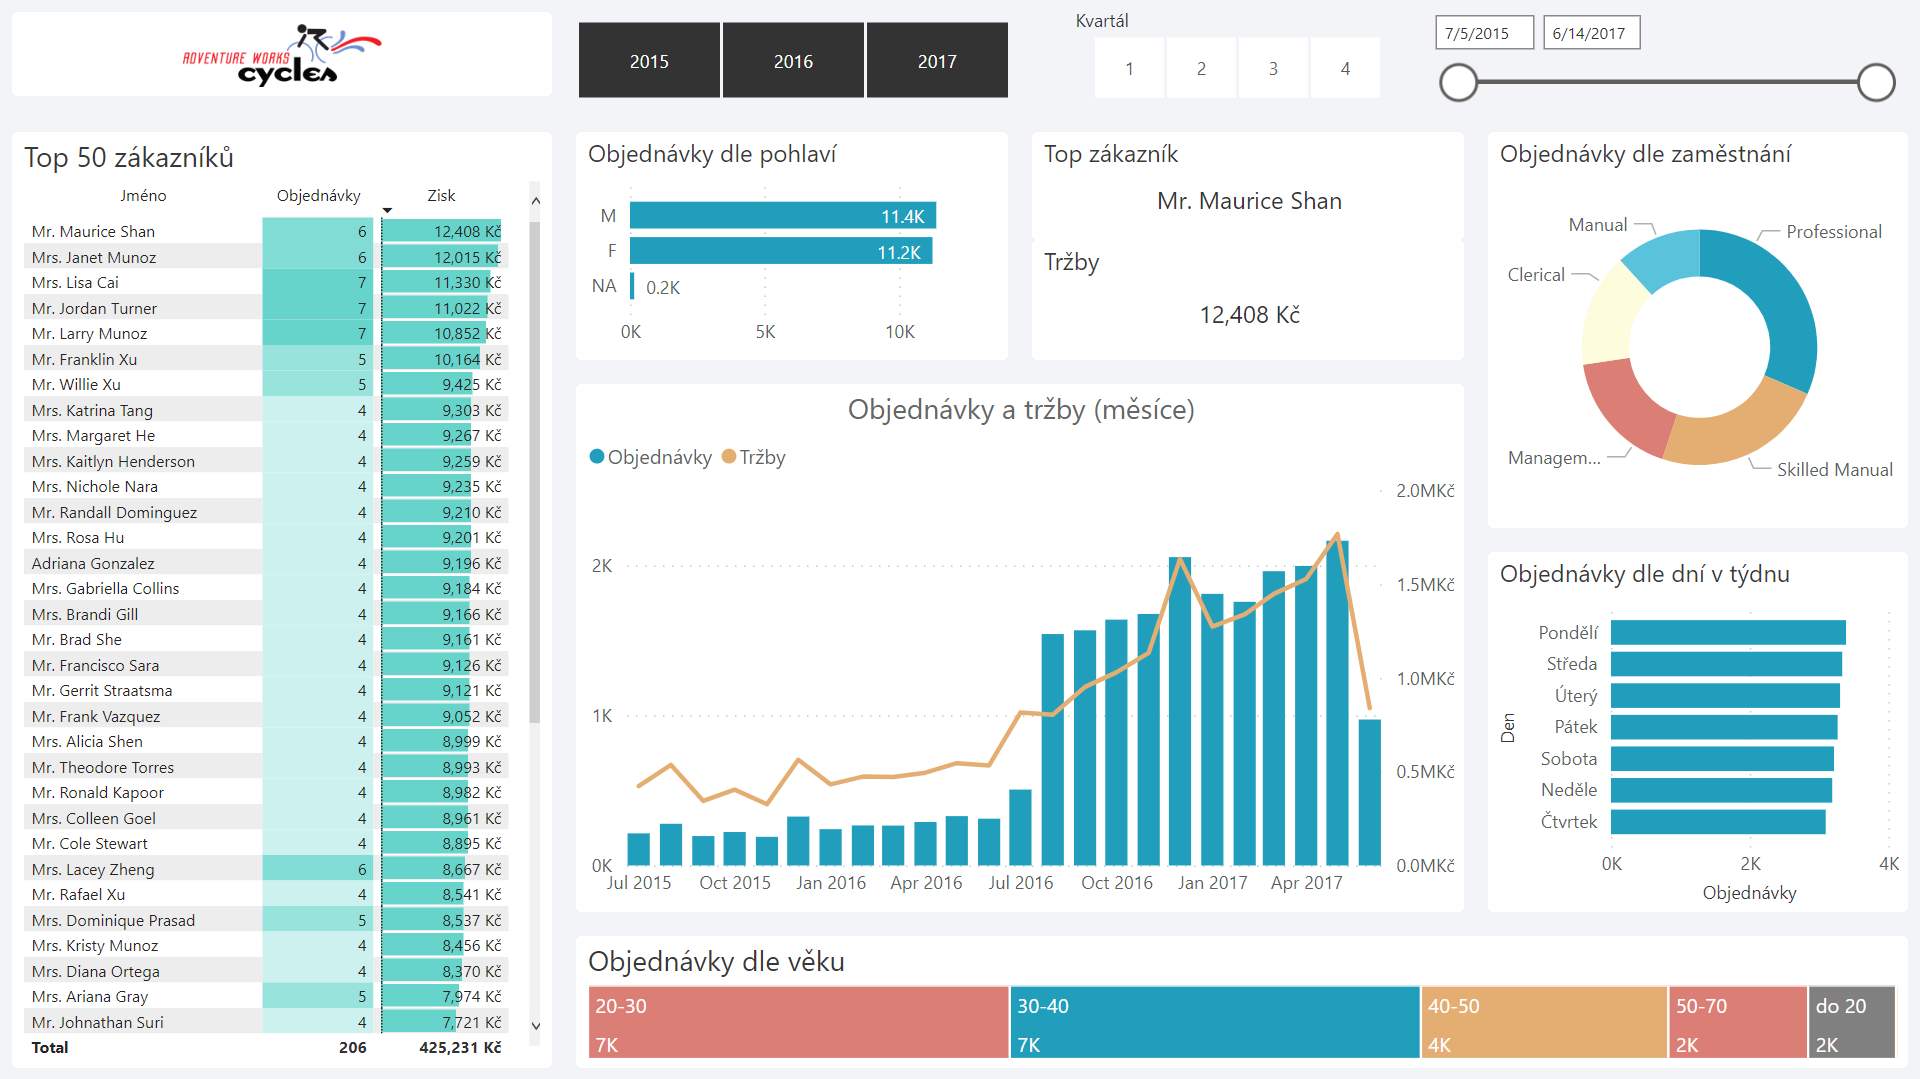The width and height of the screenshot is (1920, 1079).
Task: Click the sort arrow under Zisk header
Action: [387, 211]
